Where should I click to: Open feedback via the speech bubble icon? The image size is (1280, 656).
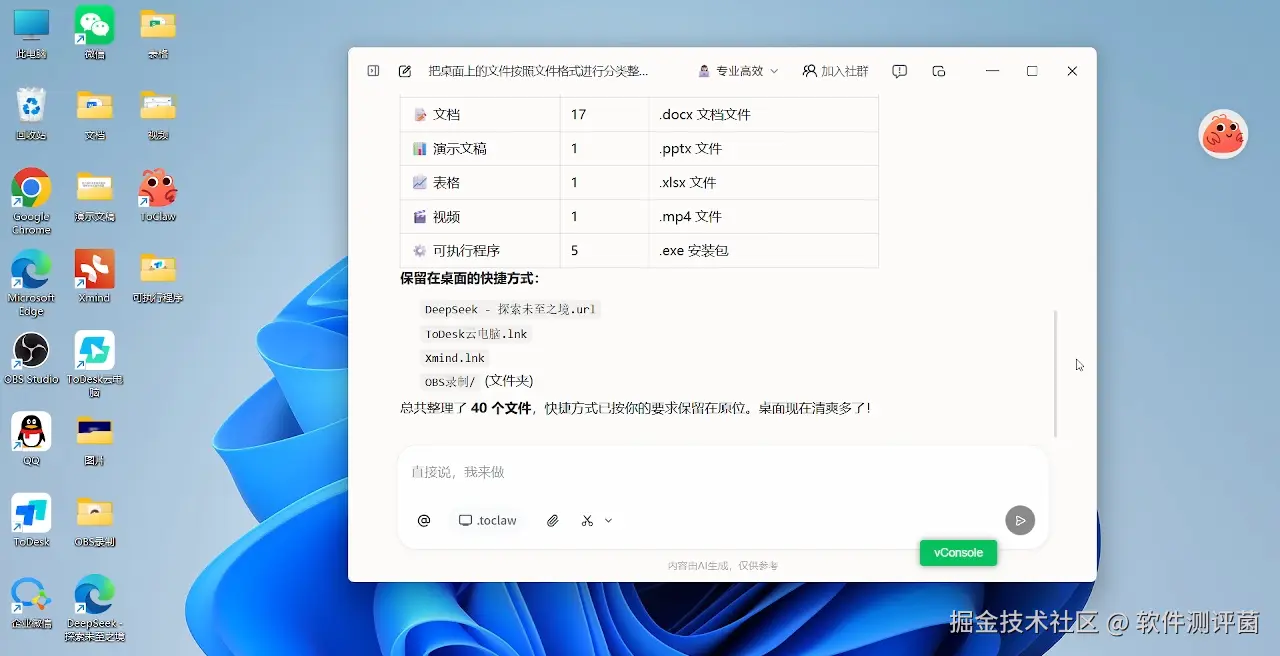click(899, 70)
